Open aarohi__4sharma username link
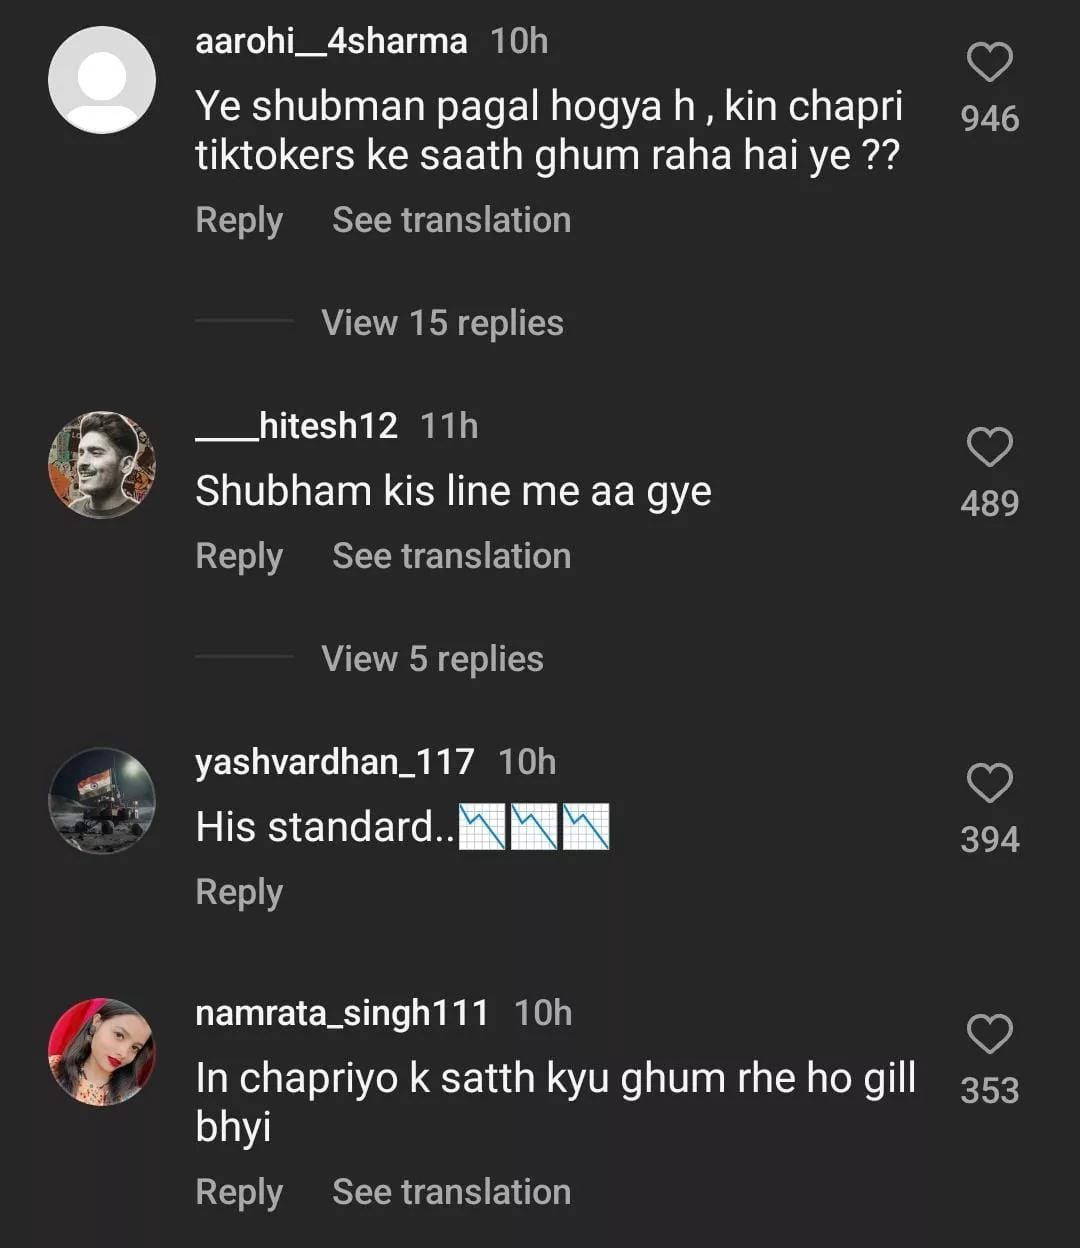 [x=331, y=41]
